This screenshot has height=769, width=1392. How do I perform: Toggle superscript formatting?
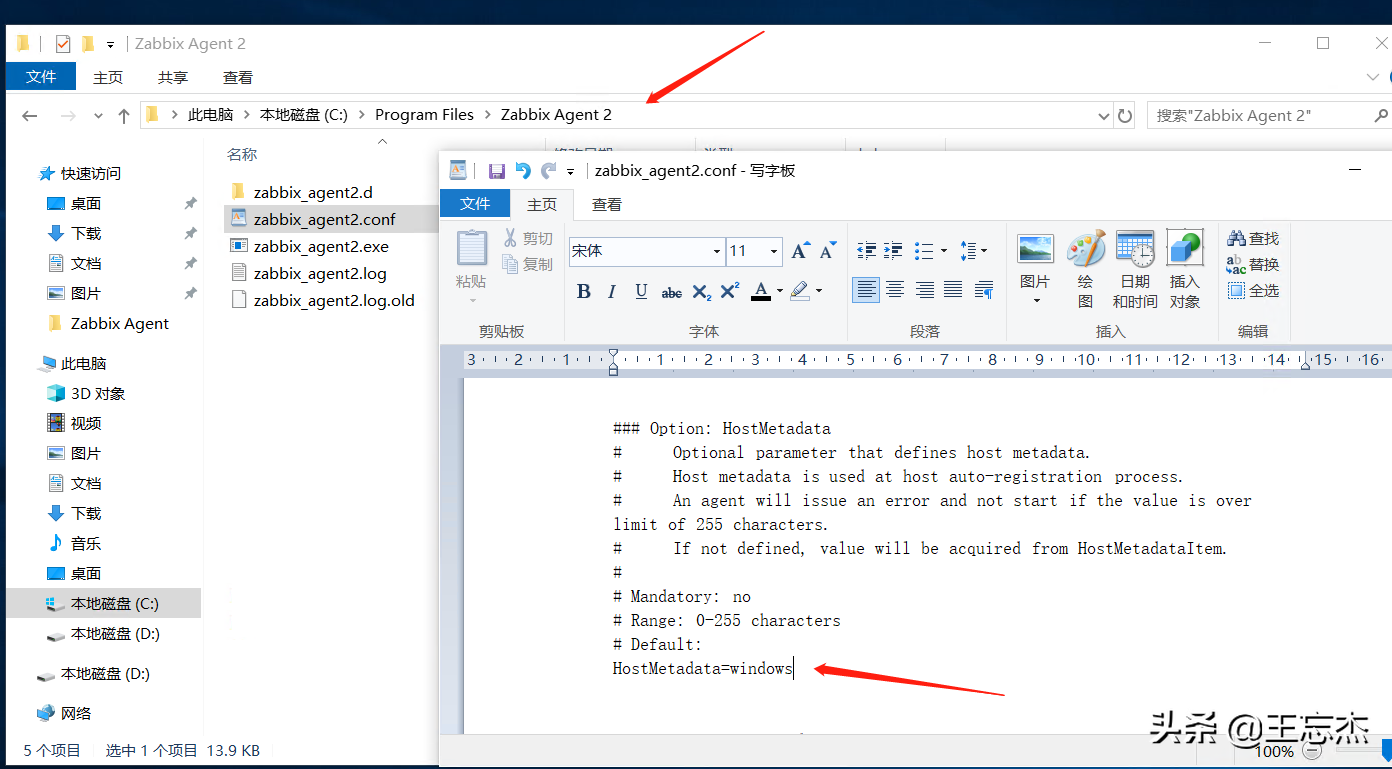point(730,291)
